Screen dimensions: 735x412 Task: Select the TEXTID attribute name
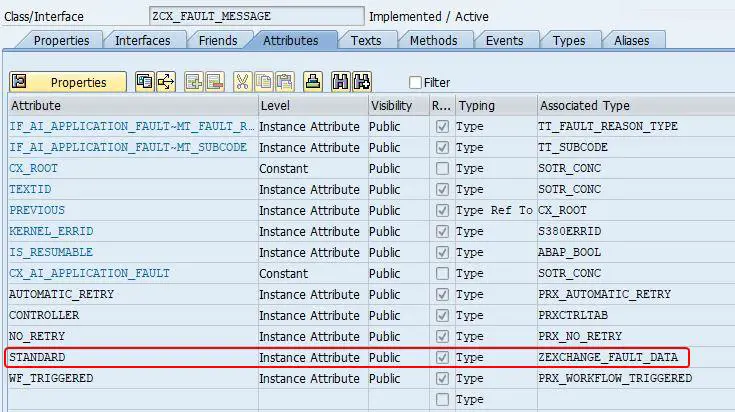click(x=30, y=189)
